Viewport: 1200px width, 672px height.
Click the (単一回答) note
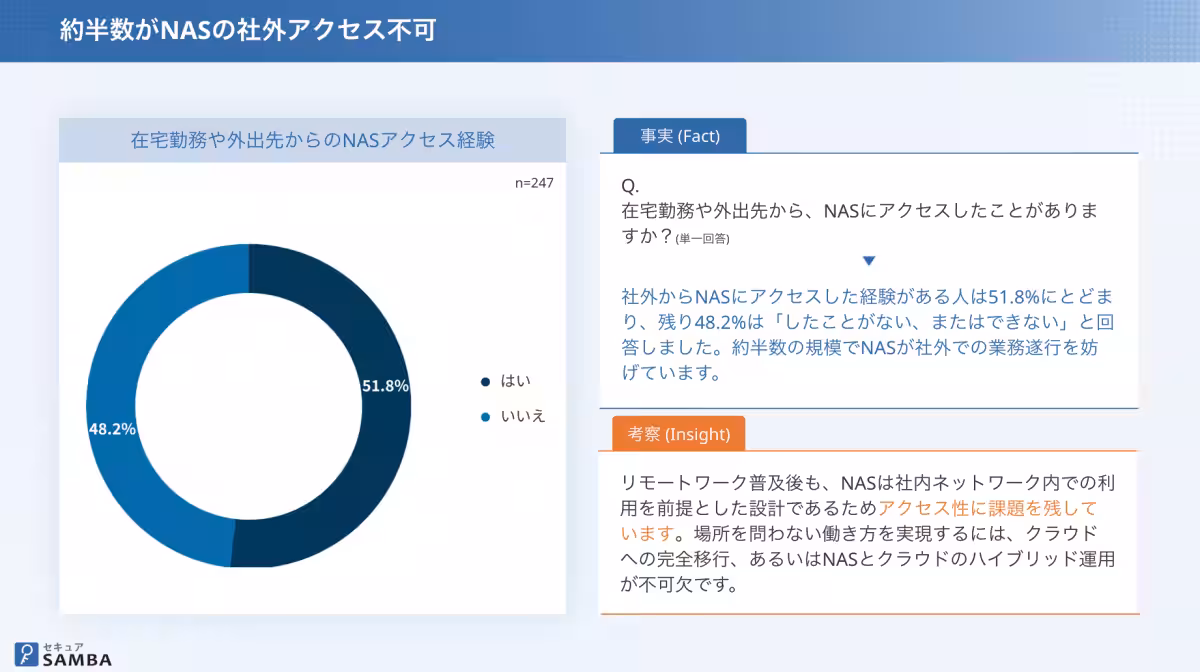(x=702, y=239)
